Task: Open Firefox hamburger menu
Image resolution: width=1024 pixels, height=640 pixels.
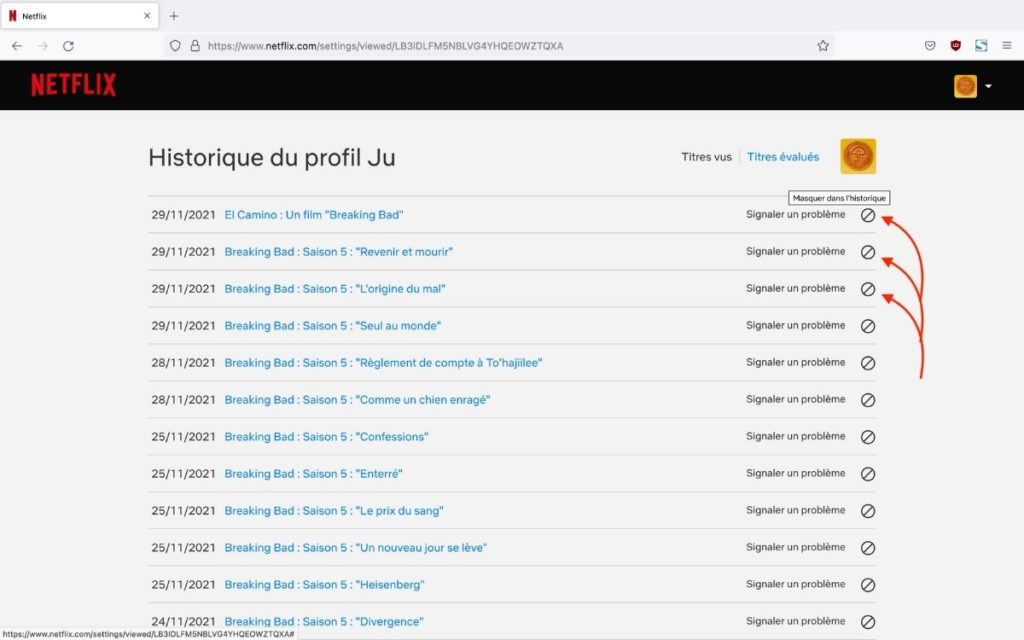Action: point(1007,46)
